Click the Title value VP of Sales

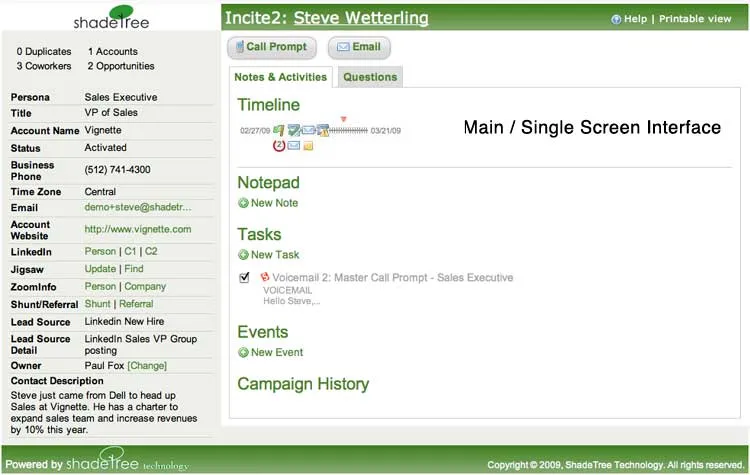tap(111, 112)
